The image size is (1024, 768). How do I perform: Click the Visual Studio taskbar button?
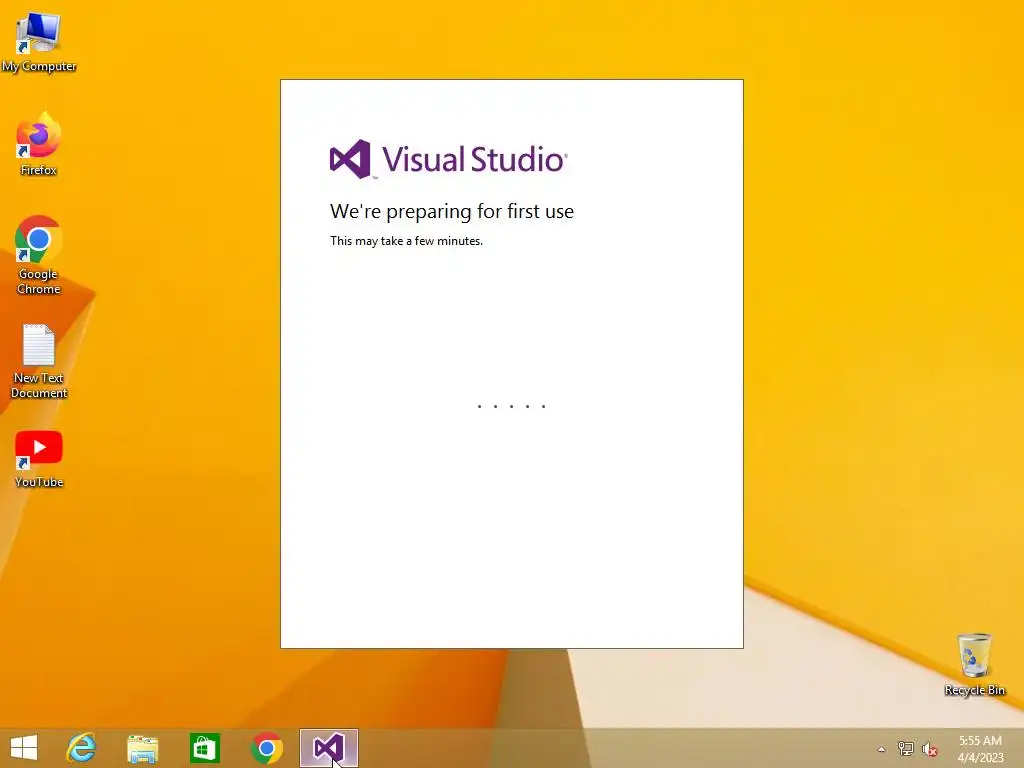point(328,748)
